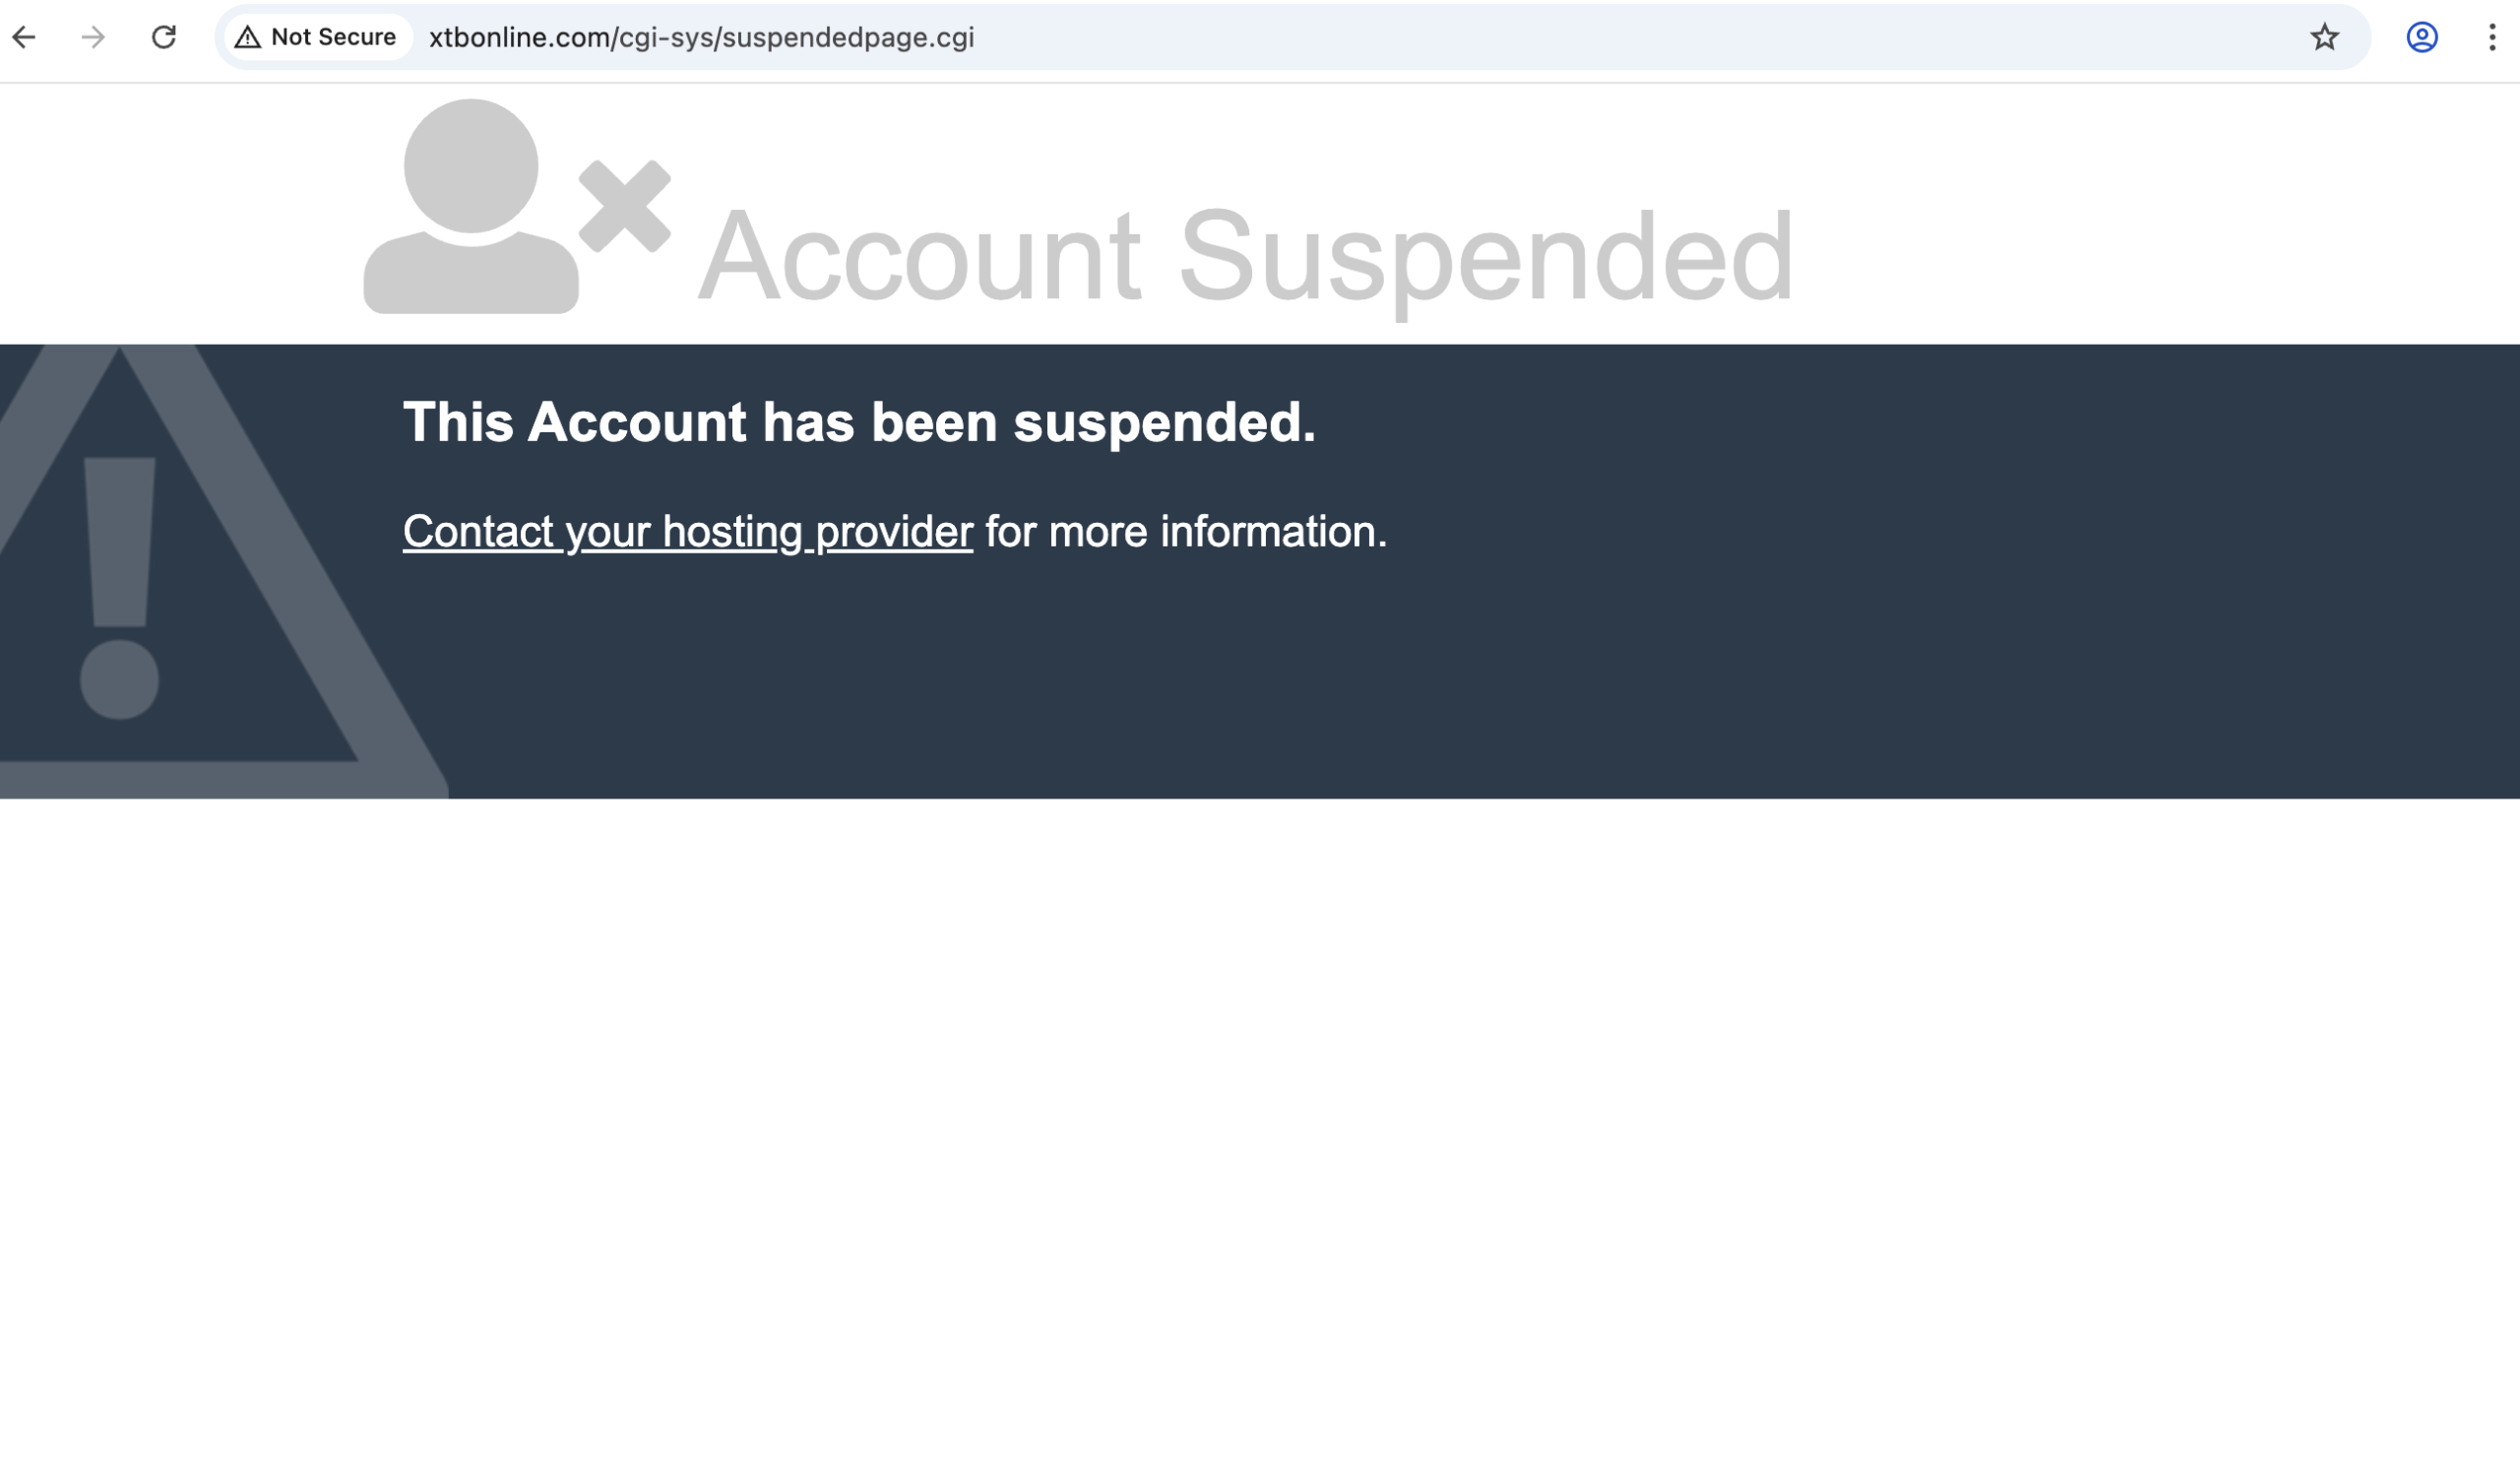
Task: Click the warning triangle in the Not Secure badge
Action: point(249,37)
